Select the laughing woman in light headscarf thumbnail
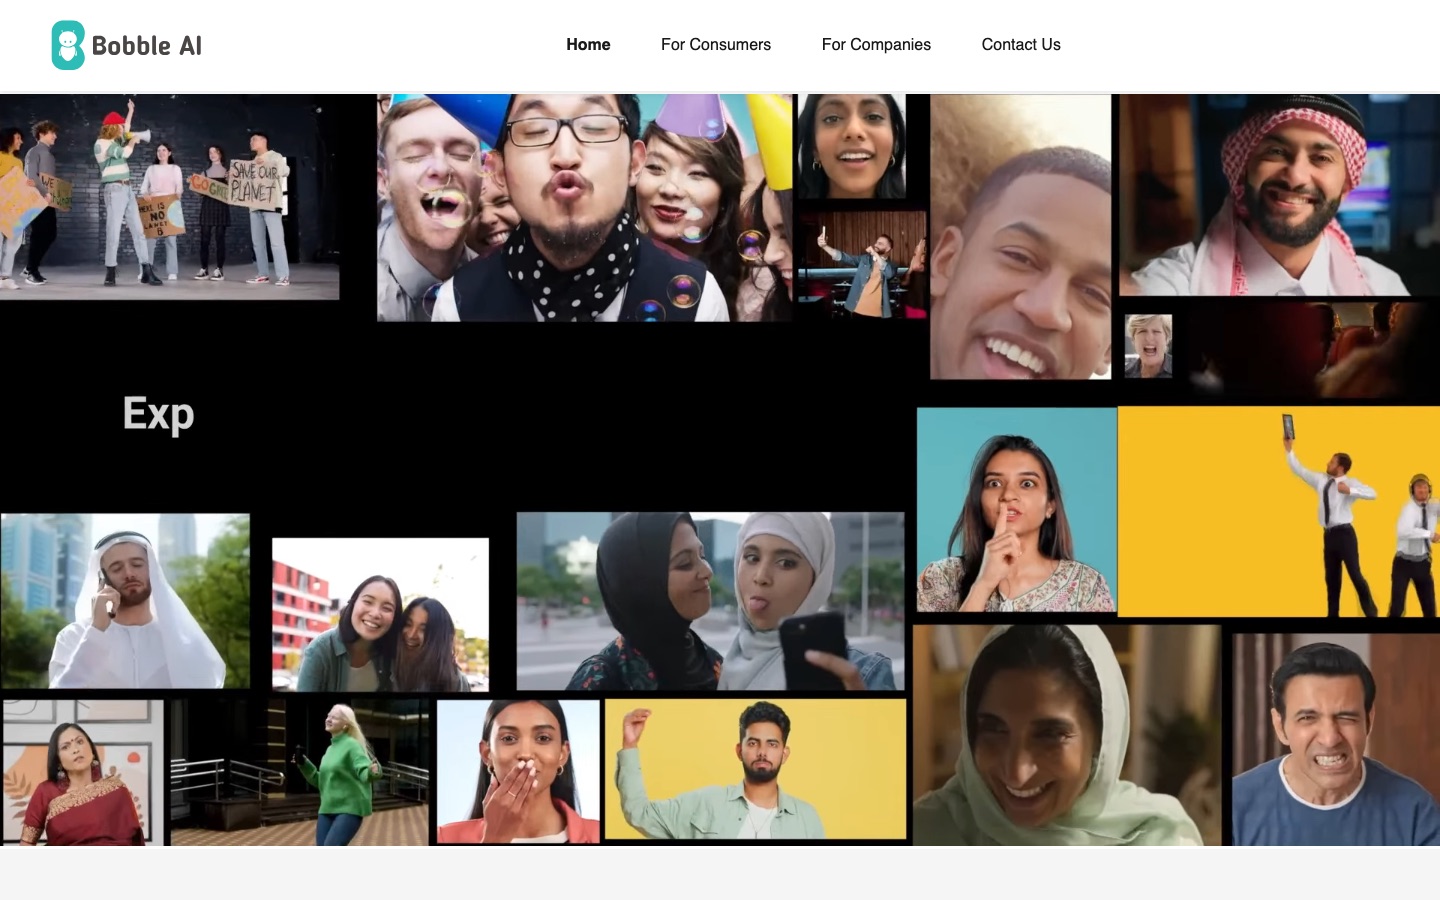 (x=1067, y=736)
